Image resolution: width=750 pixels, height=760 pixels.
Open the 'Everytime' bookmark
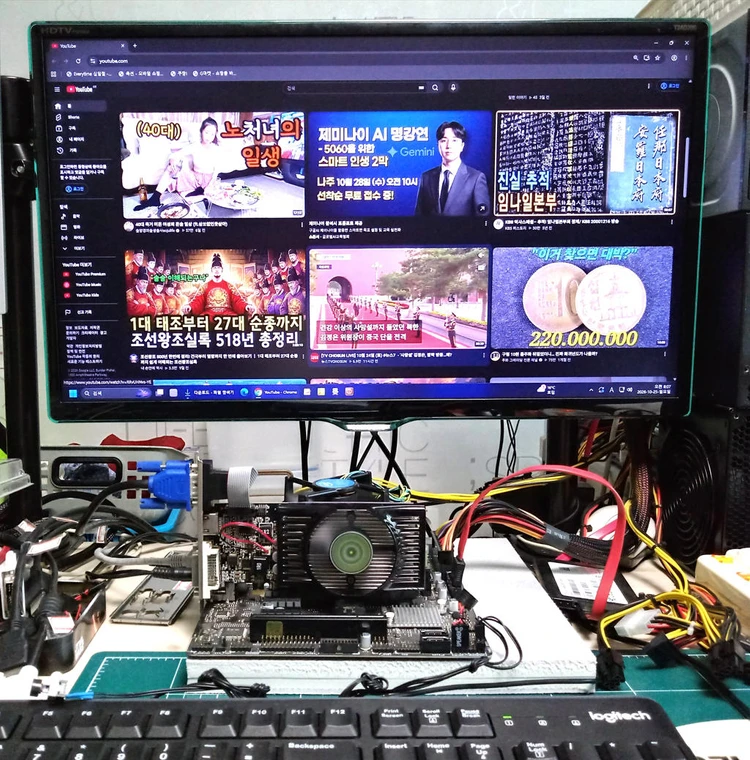pos(88,74)
